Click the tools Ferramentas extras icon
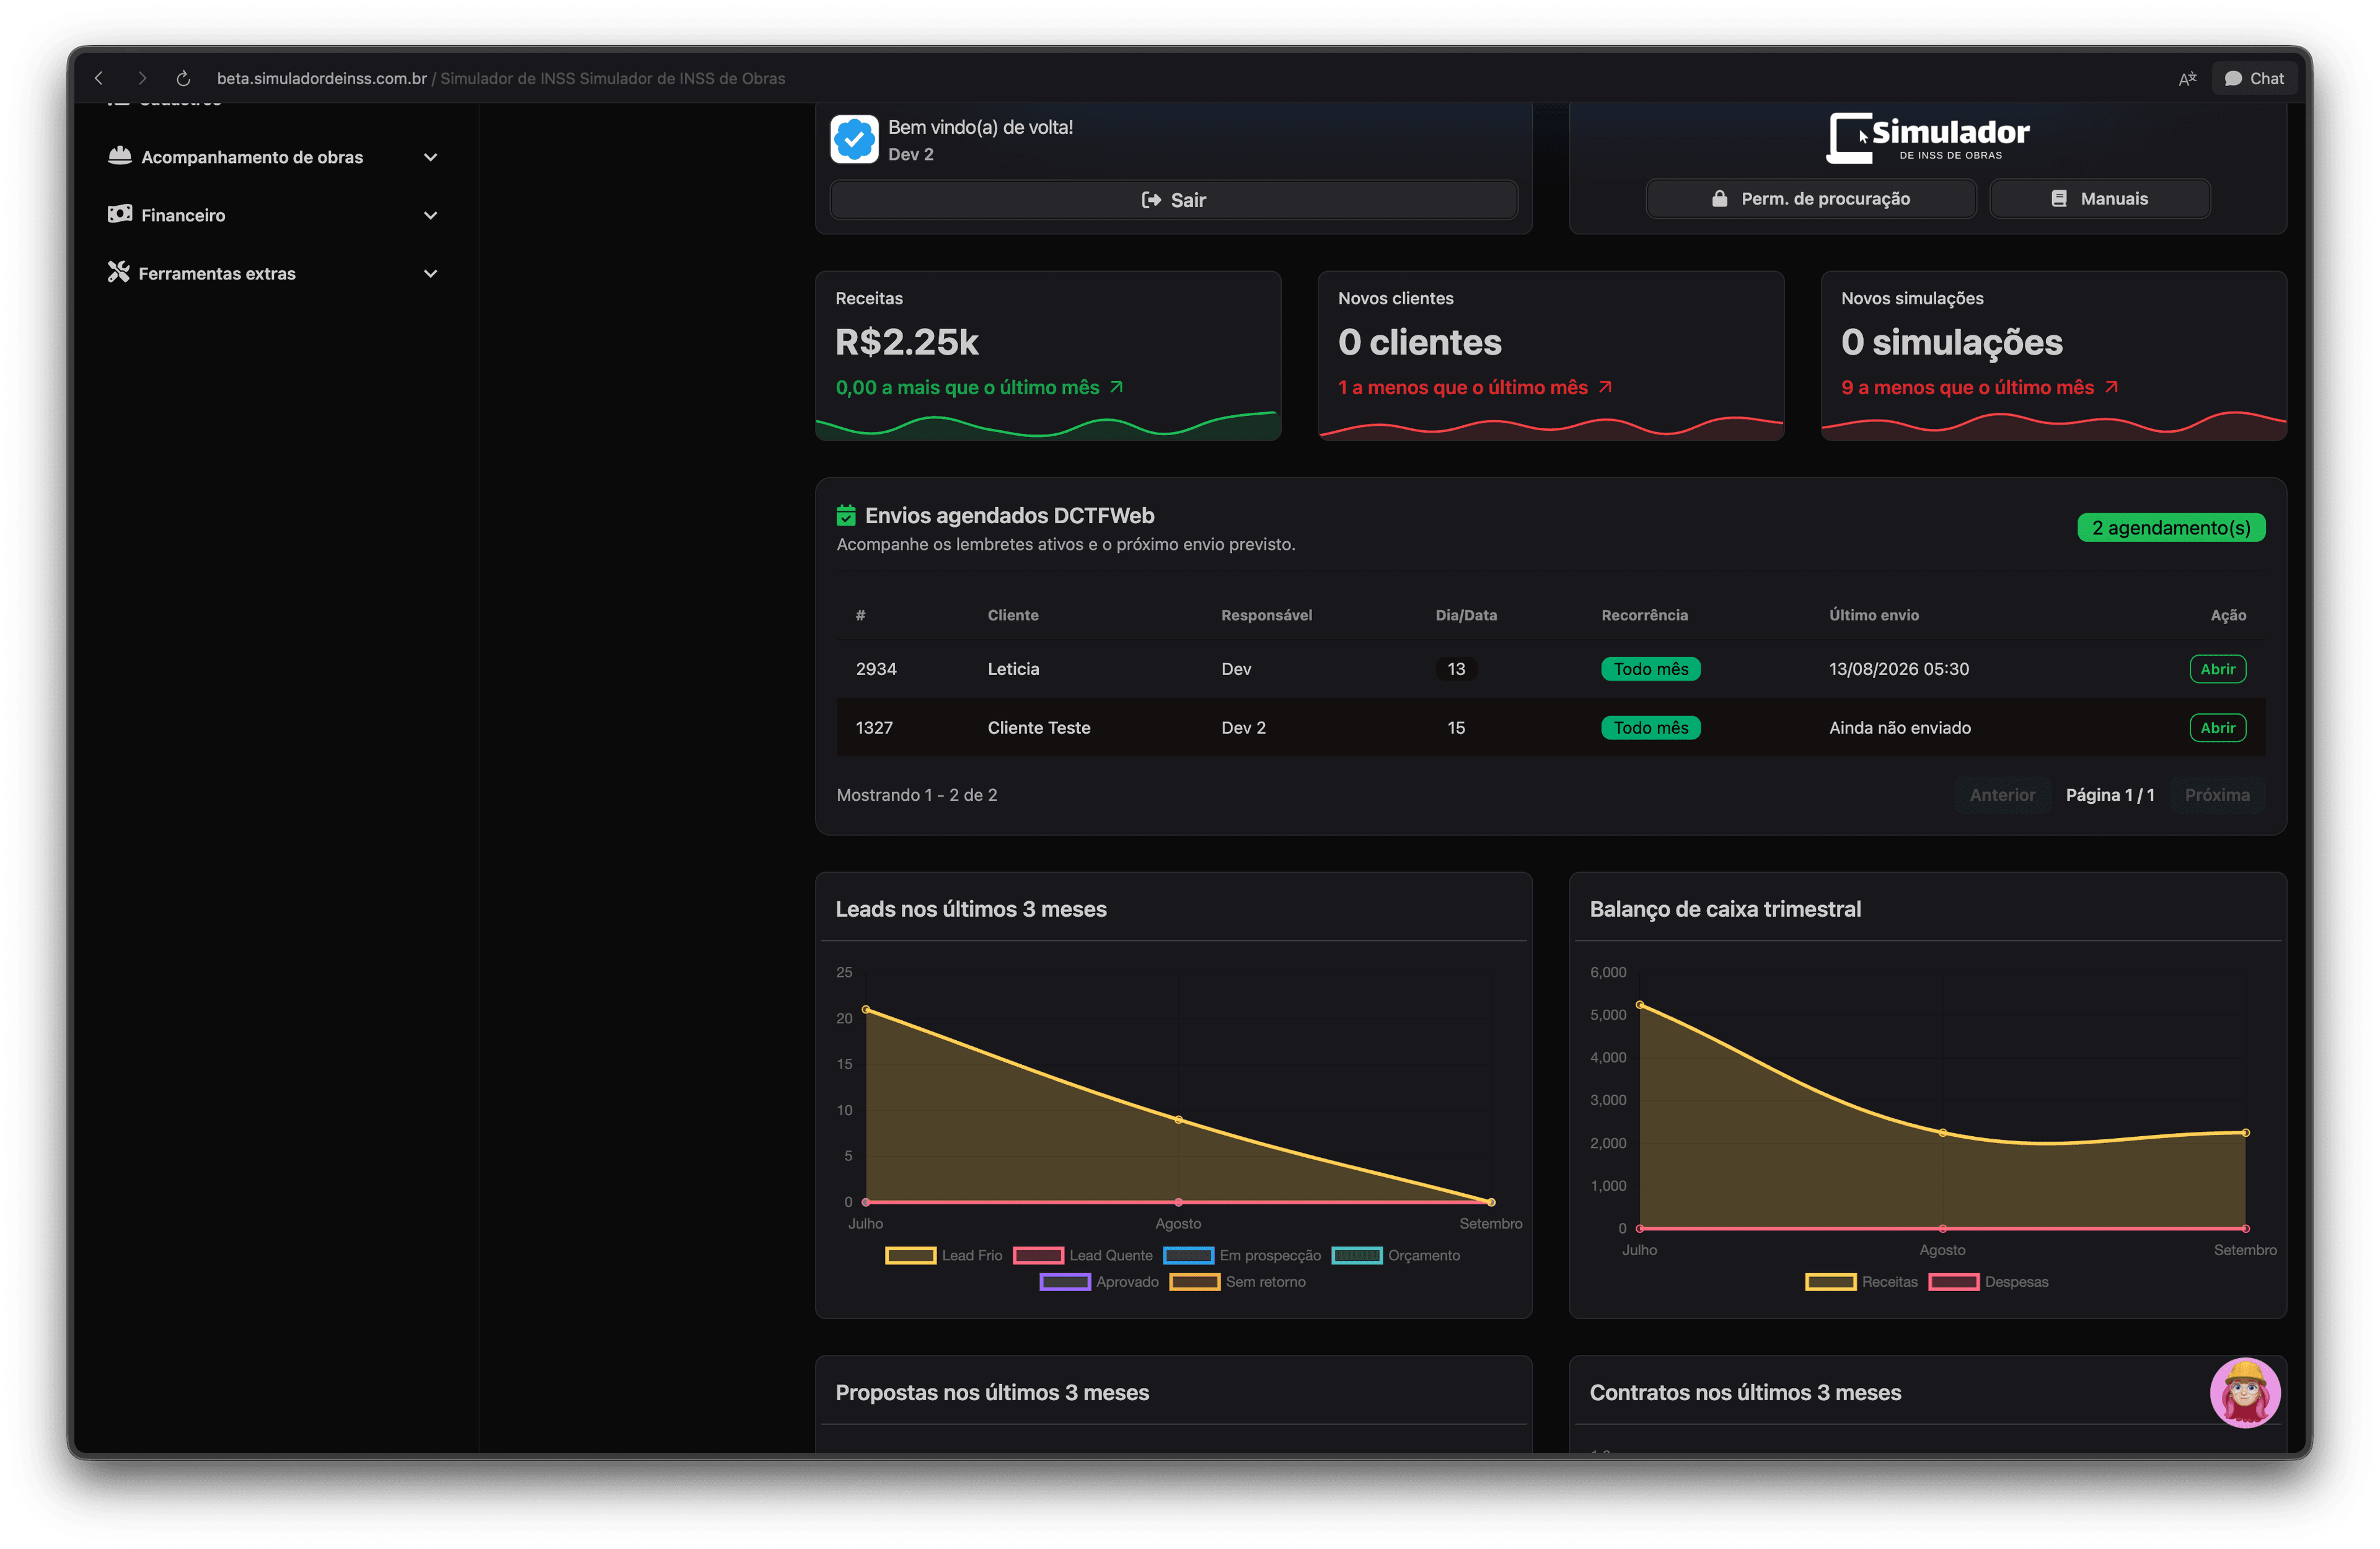Screen dimensions: 2380x1549 [119, 272]
